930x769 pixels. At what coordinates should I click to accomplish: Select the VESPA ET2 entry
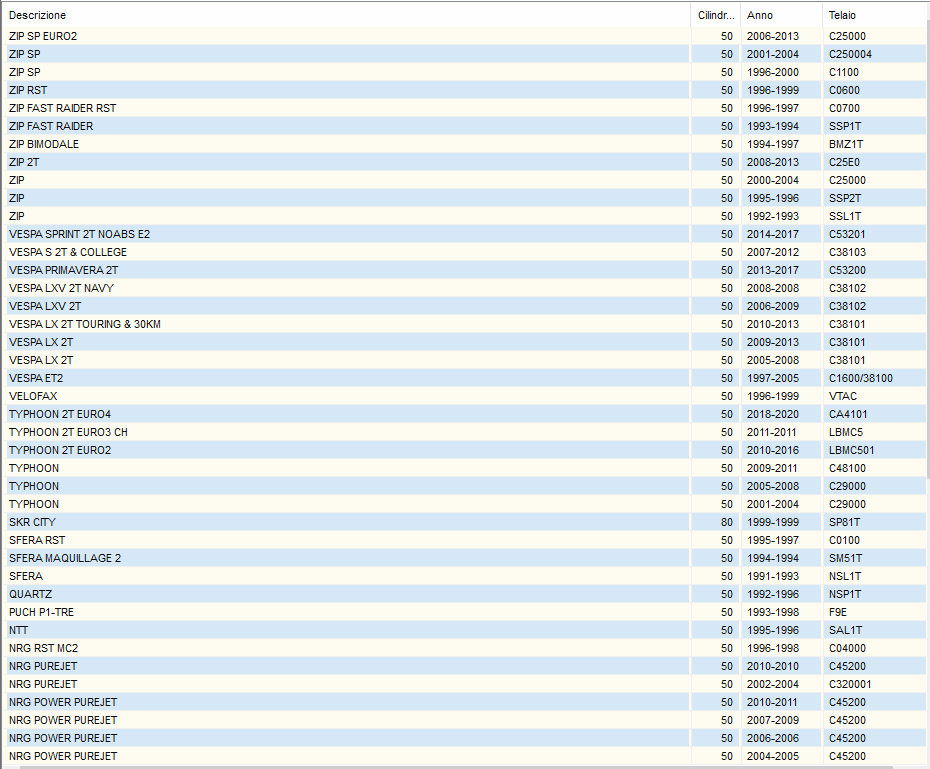36,378
